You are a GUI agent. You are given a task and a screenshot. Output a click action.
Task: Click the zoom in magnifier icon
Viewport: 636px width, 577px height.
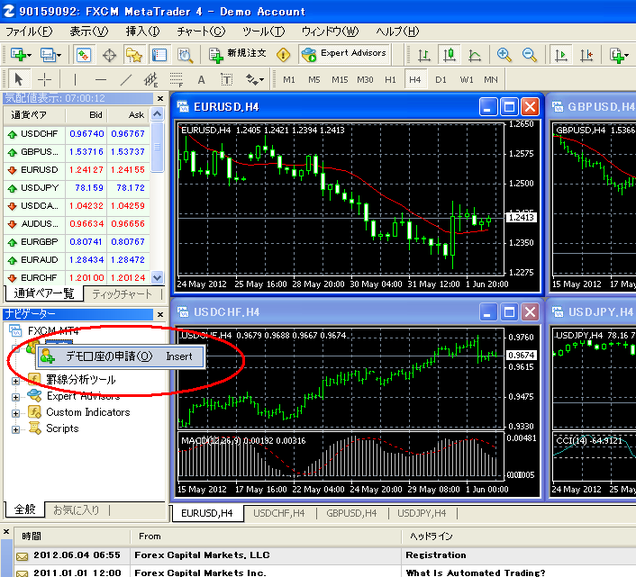click(504, 54)
